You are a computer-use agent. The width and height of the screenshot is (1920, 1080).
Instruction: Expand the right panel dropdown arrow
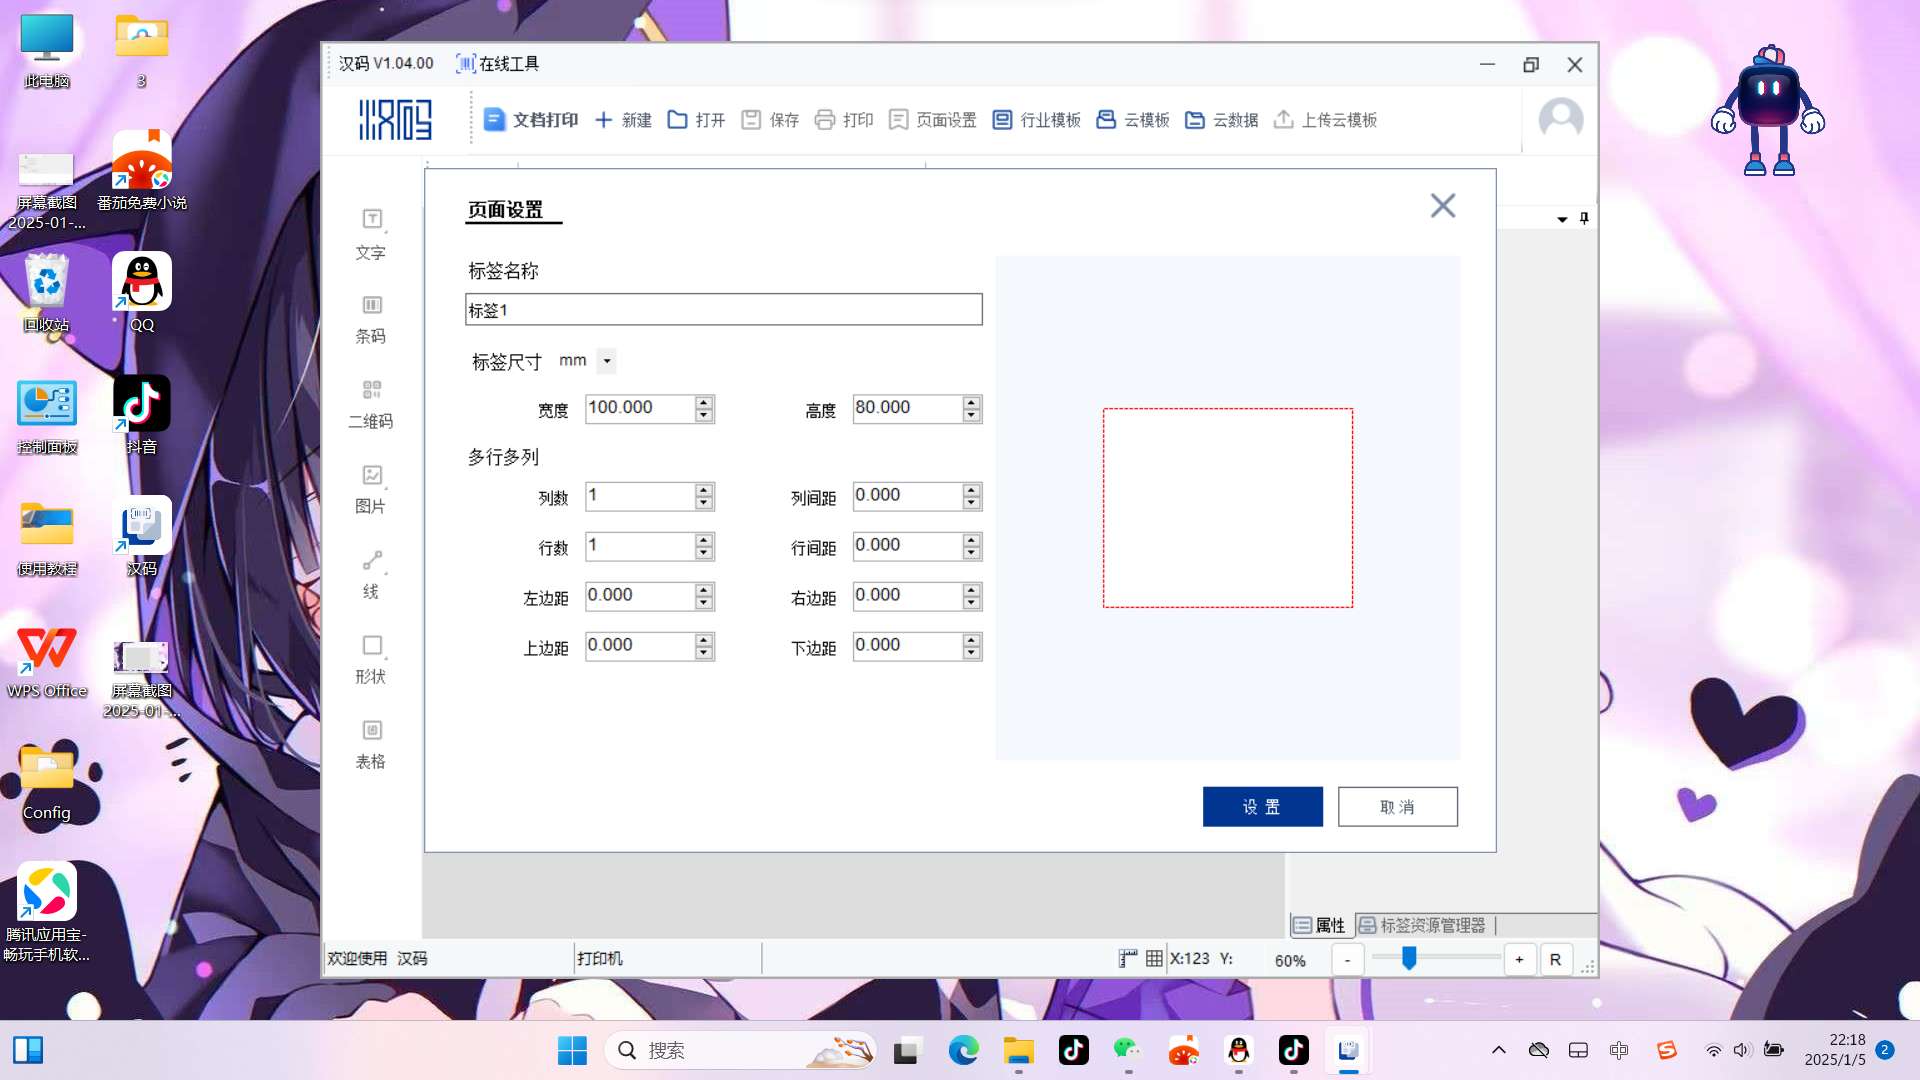click(x=1562, y=219)
